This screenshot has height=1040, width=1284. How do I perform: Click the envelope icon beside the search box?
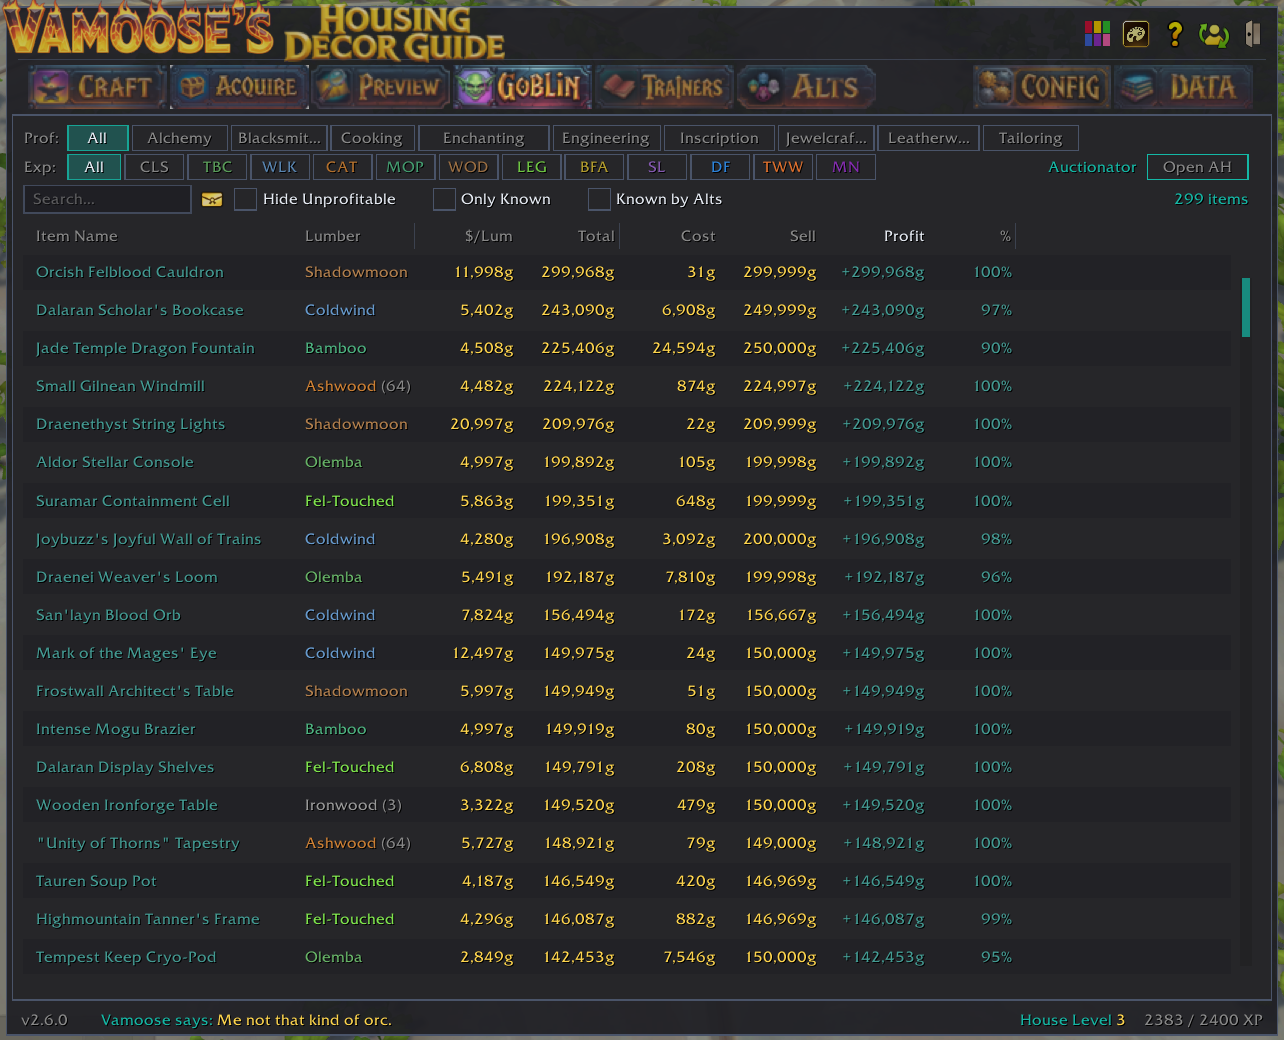[x=211, y=199]
